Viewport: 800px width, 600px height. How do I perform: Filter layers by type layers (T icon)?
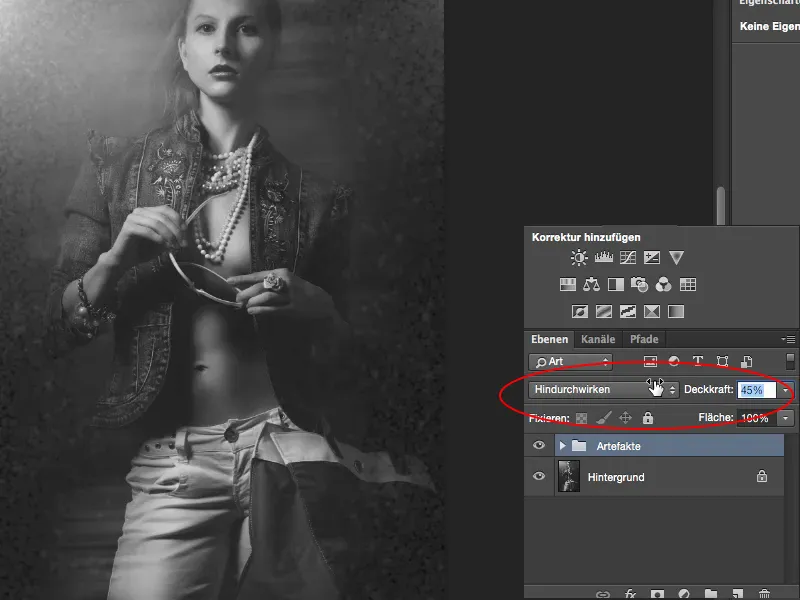(x=698, y=361)
